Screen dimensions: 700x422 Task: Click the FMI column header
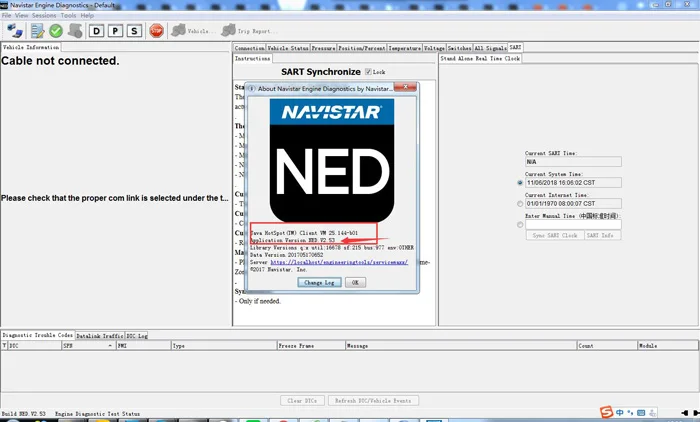(x=143, y=346)
